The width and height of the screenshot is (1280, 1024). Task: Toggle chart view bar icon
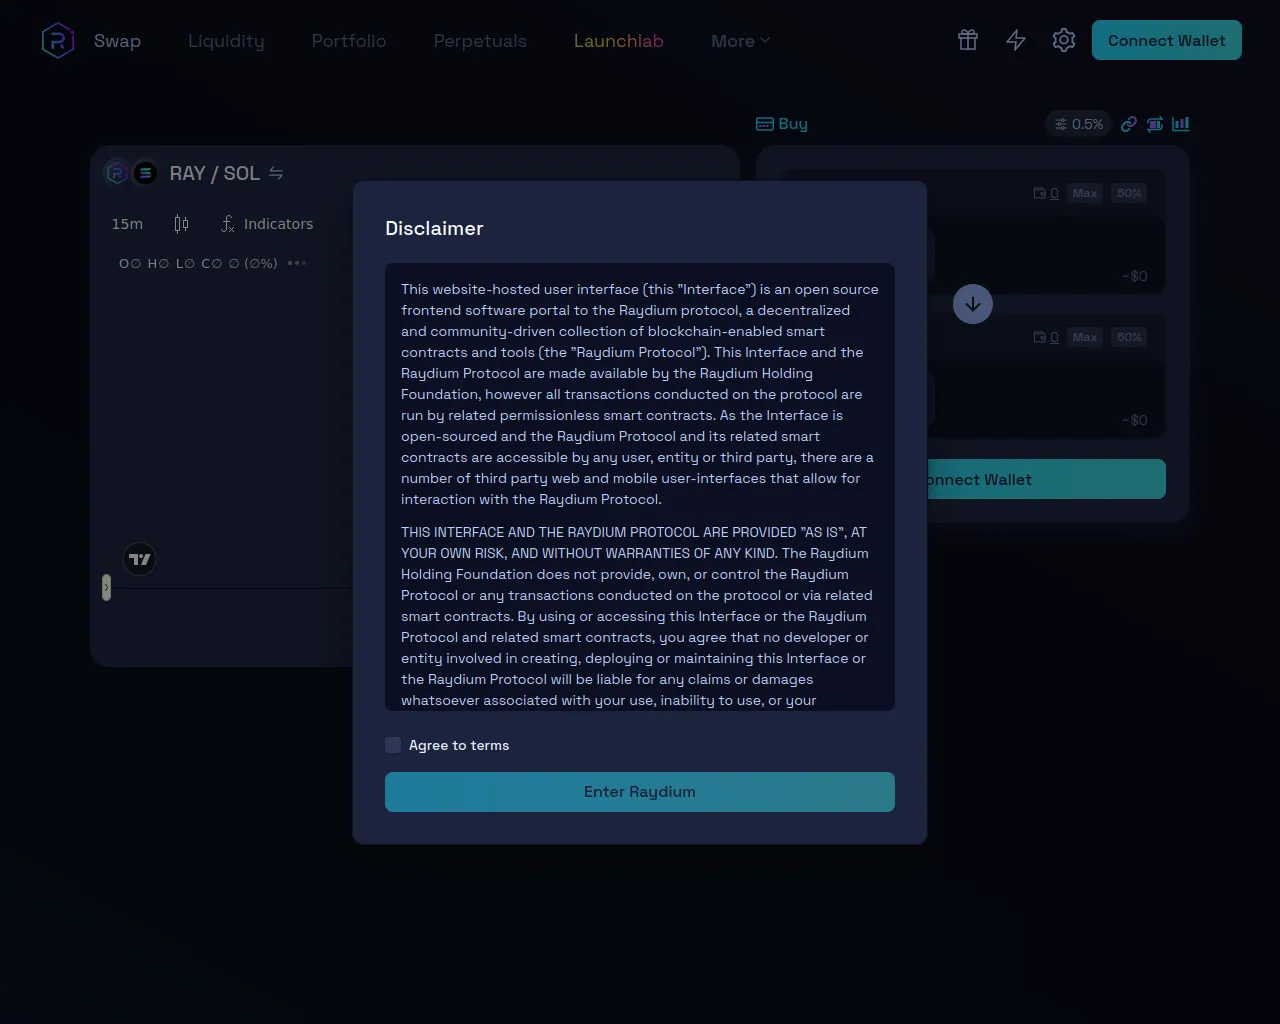(1181, 124)
